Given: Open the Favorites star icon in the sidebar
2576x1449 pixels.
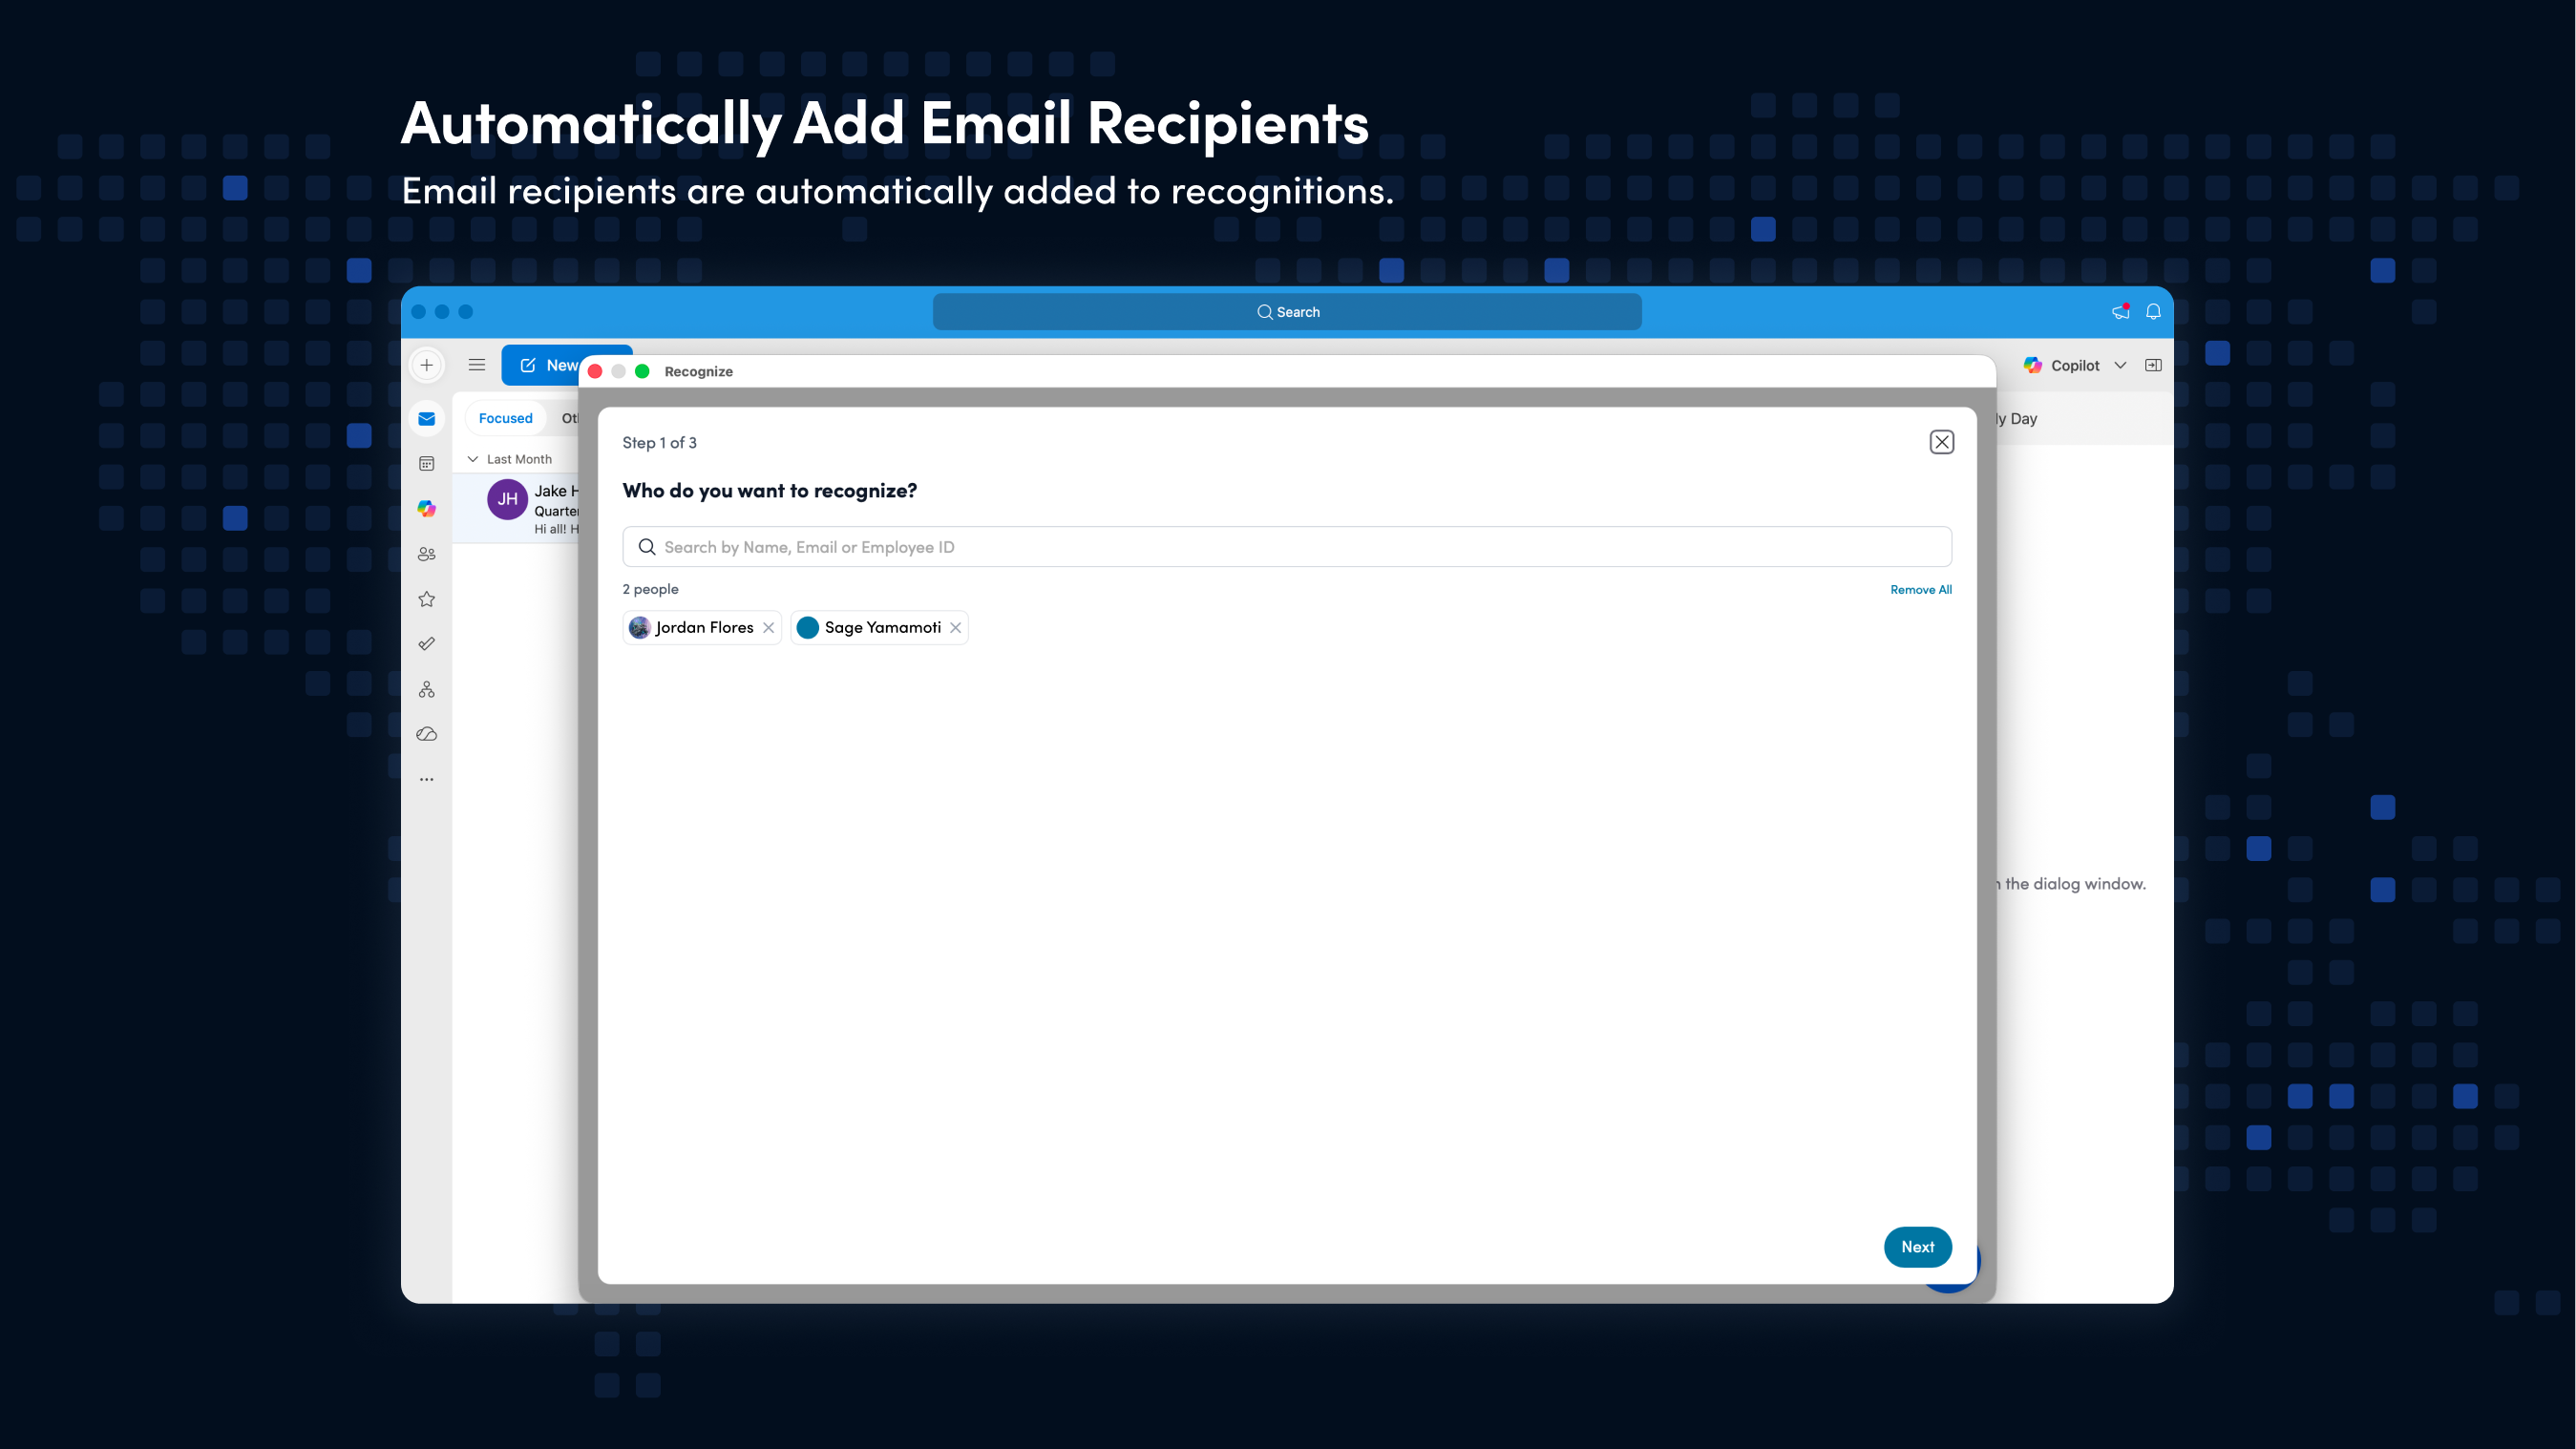Looking at the screenshot, I should tap(427, 599).
